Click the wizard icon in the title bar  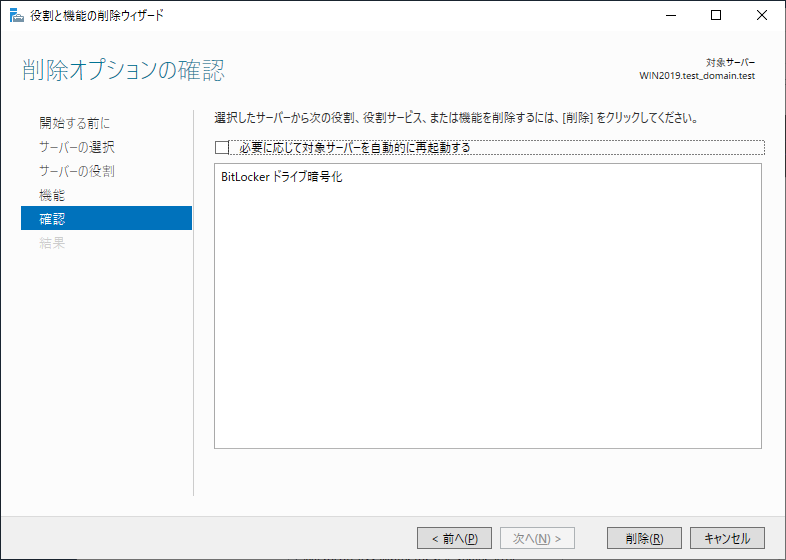(x=17, y=16)
